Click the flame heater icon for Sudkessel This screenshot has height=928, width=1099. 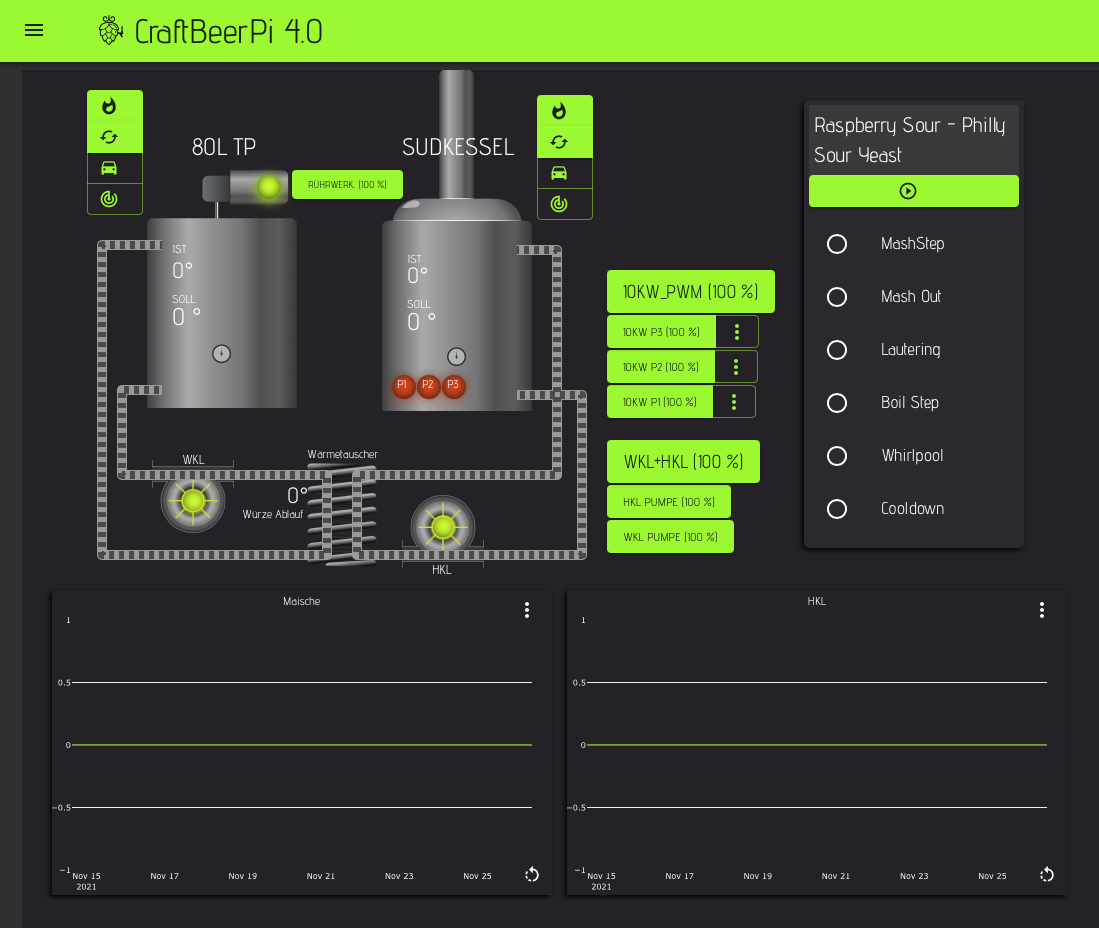(559, 111)
